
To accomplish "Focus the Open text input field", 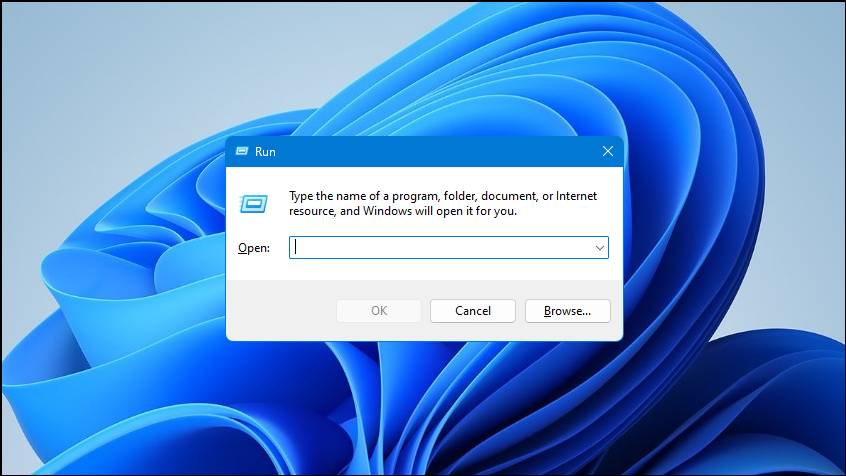I will pyautogui.click(x=448, y=248).
